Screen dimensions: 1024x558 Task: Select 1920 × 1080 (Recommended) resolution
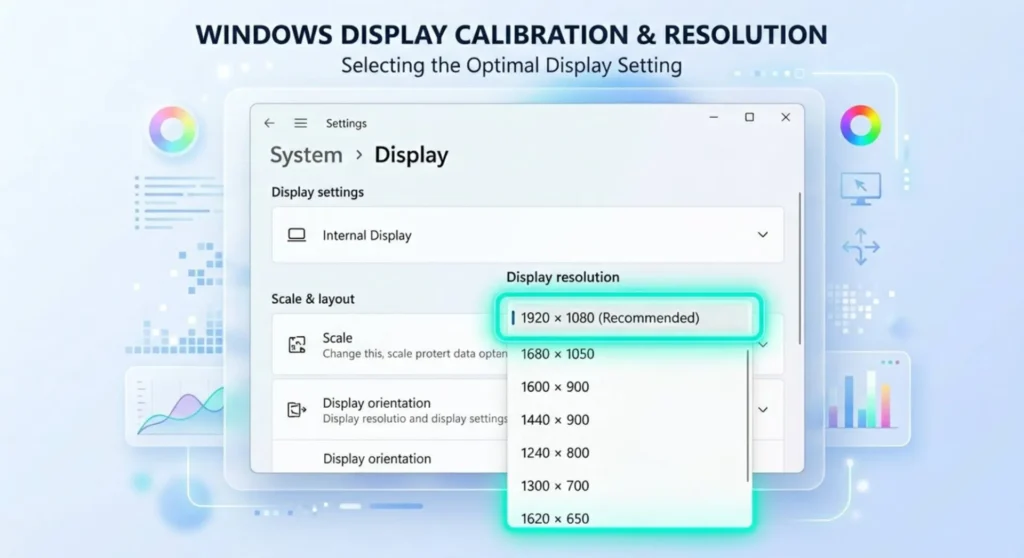pyautogui.click(x=628, y=318)
